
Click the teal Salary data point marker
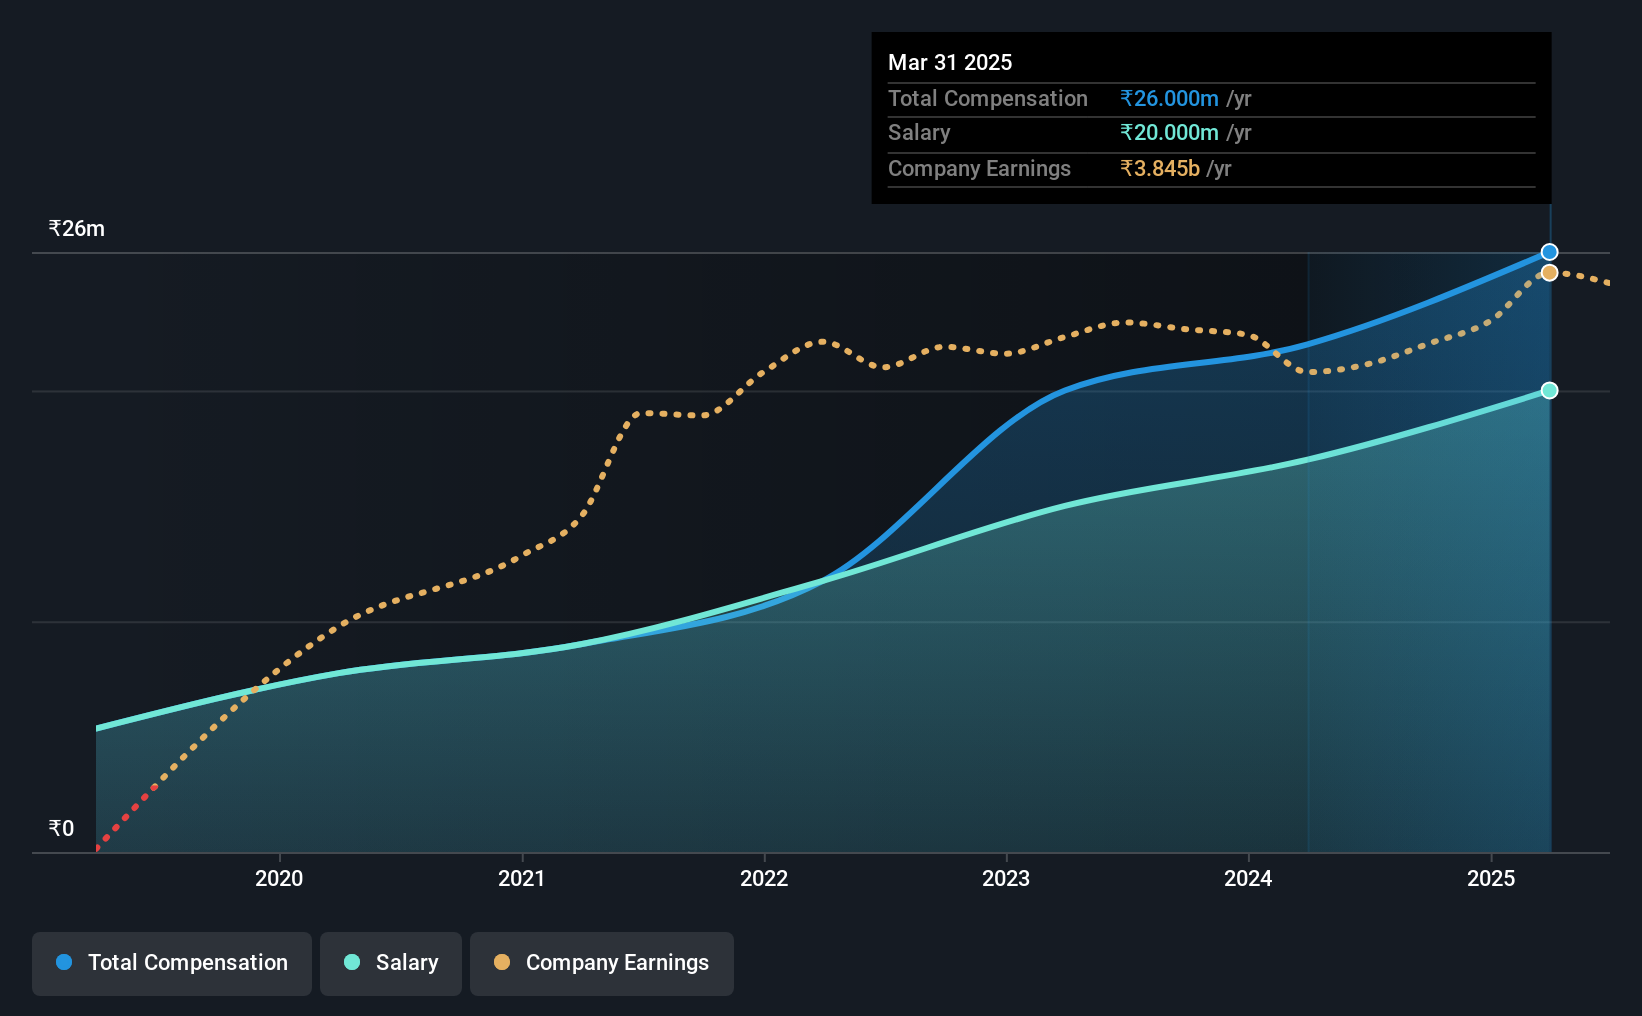1549,390
